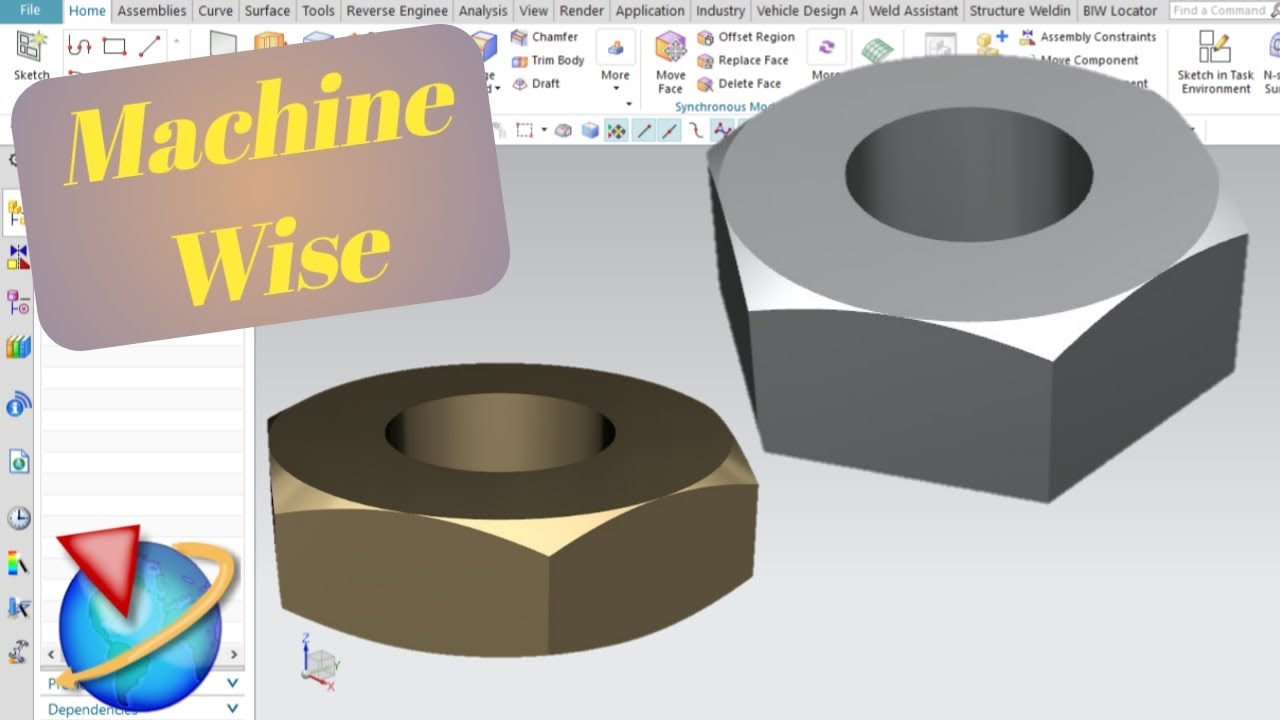Switch to the View tab

[x=533, y=11]
